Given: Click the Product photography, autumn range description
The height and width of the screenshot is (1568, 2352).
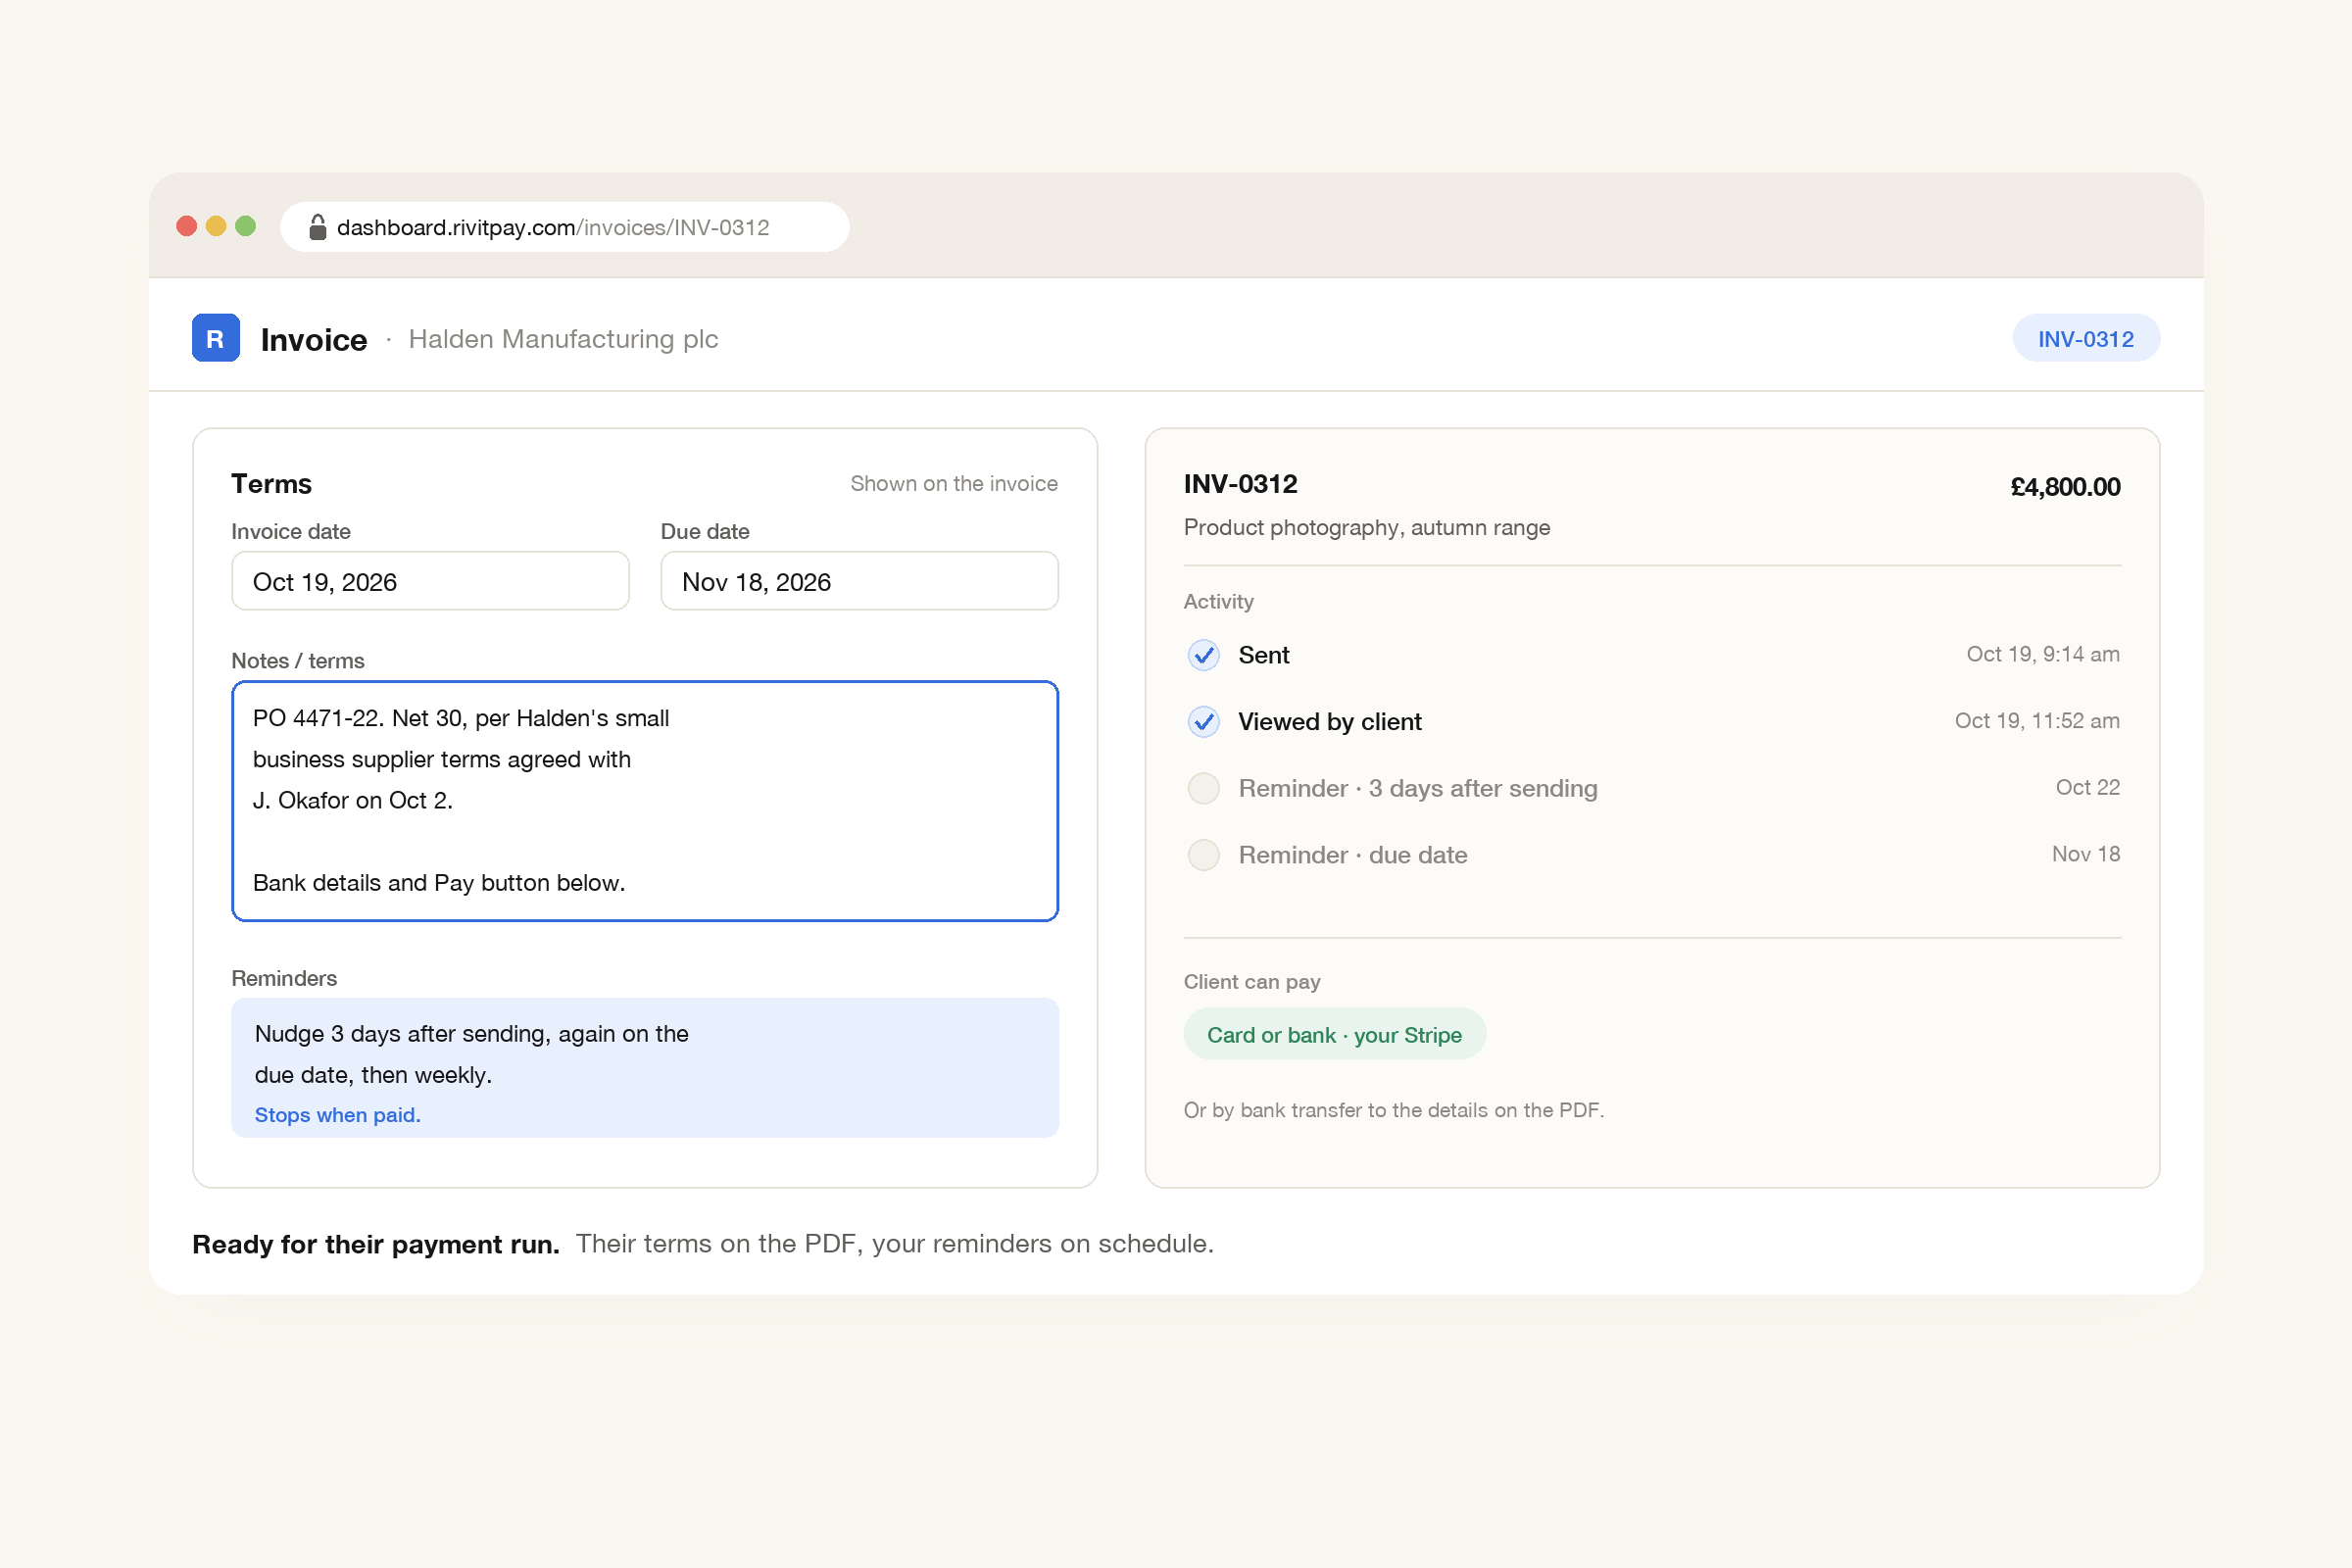Looking at the screenshot, I should tap(1366, 527).
